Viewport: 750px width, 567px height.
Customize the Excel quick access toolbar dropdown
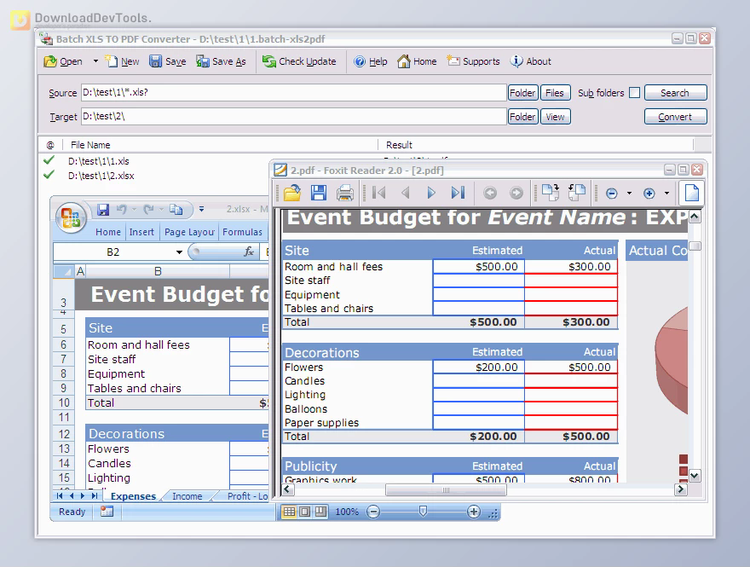201,209
